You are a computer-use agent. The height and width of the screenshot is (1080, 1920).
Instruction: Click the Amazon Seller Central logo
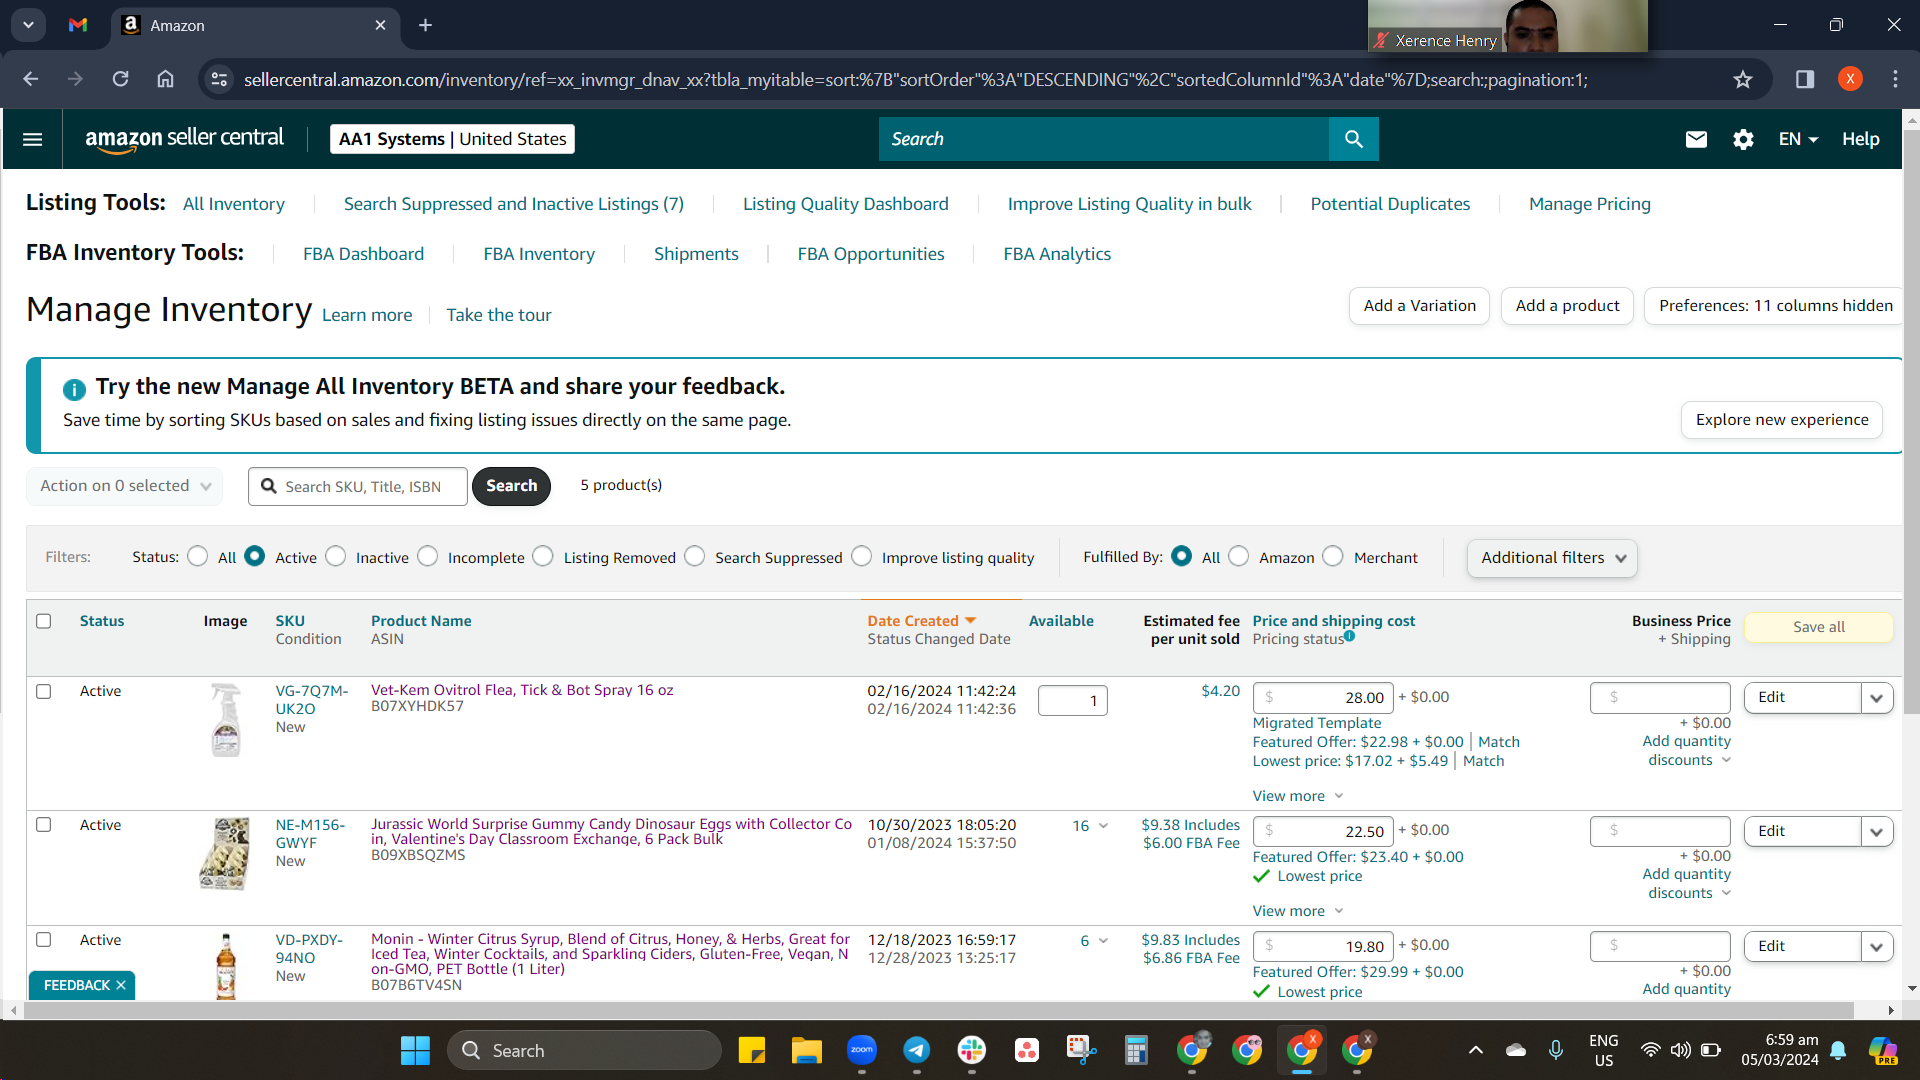pyautogui.click(x=184, y=139)
